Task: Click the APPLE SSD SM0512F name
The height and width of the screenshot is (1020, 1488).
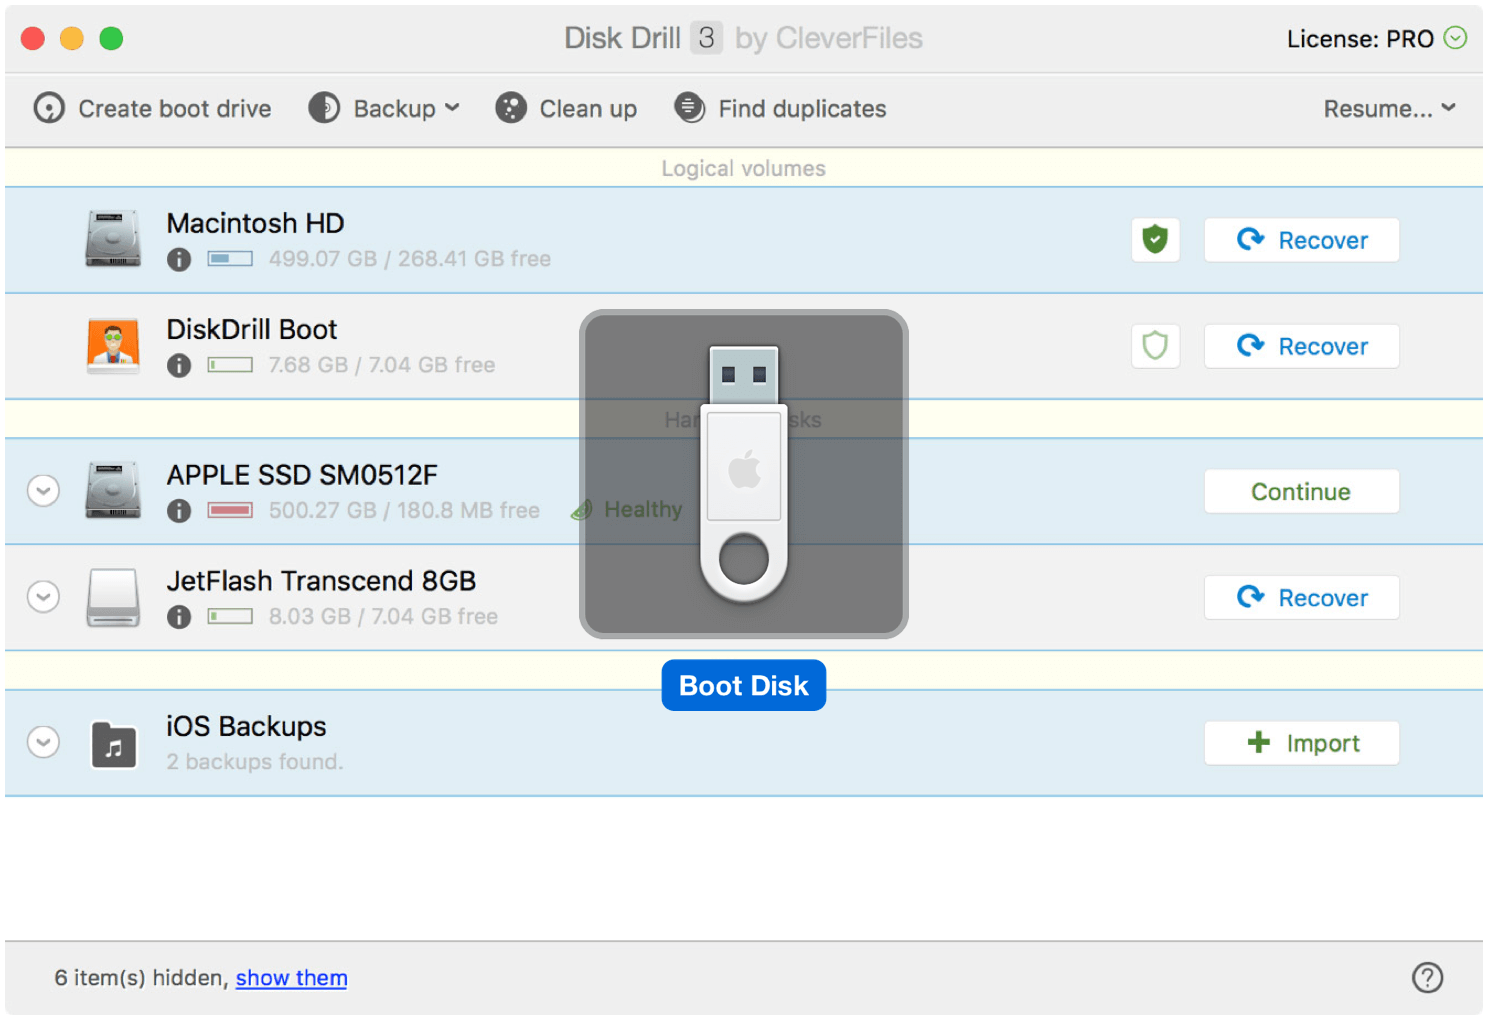Action: point(302,475)
